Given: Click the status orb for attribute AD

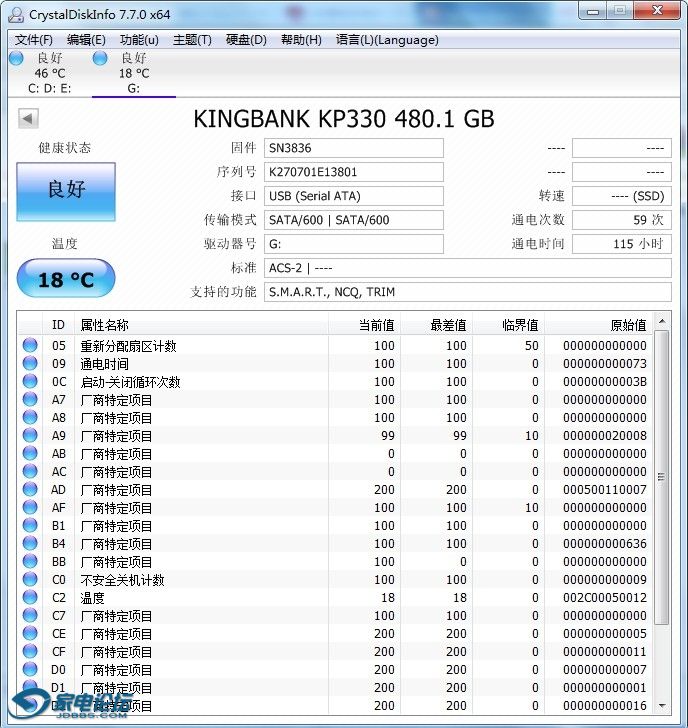Looking at the screenshot, I should coord(30,489).
